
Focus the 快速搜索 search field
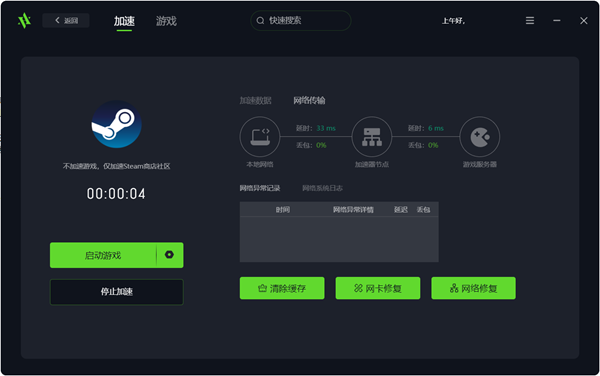(x=301, y=20)
